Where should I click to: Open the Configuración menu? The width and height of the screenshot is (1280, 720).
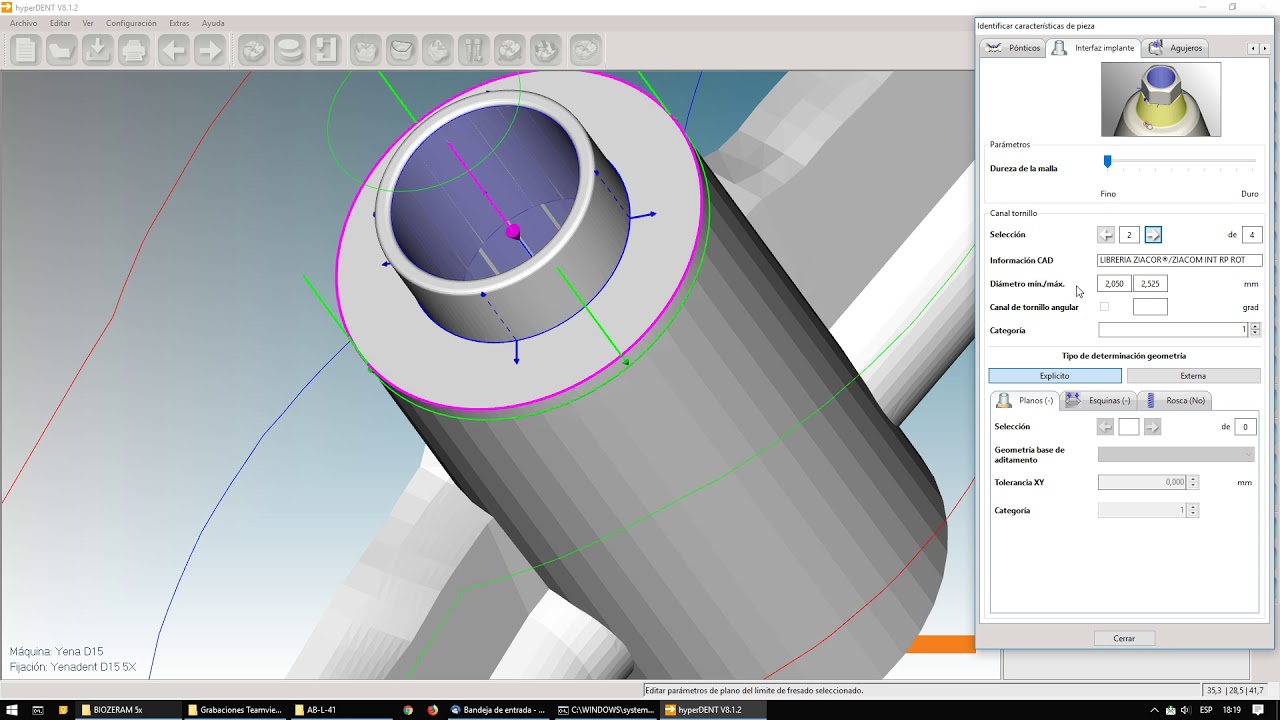tap(131, 23)
